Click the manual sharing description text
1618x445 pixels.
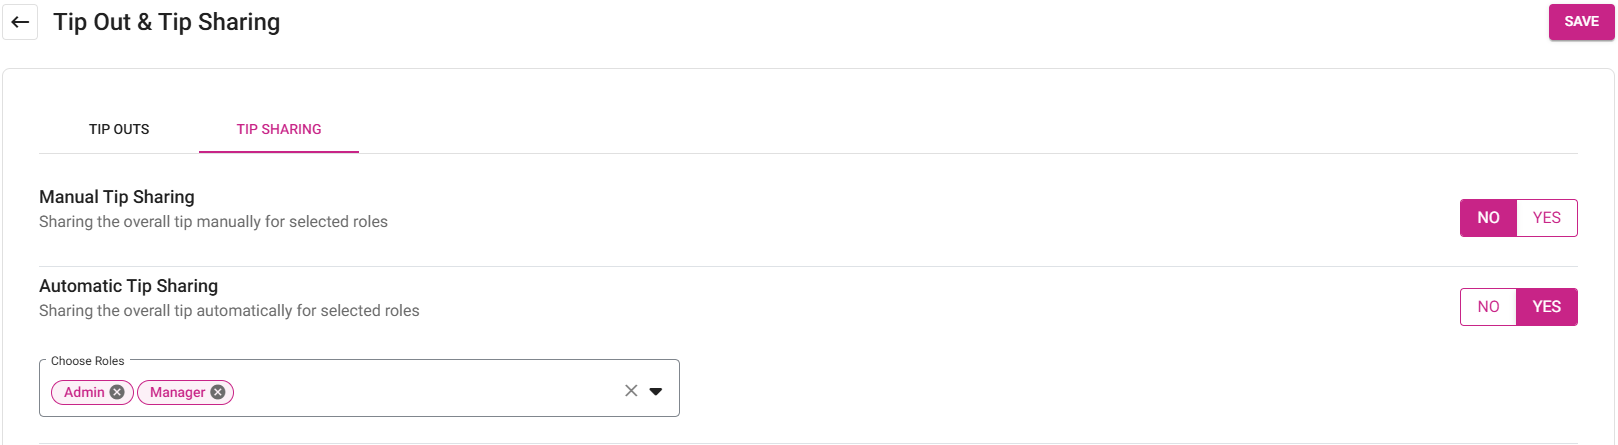pyautogui.click(x=213, y=222)
